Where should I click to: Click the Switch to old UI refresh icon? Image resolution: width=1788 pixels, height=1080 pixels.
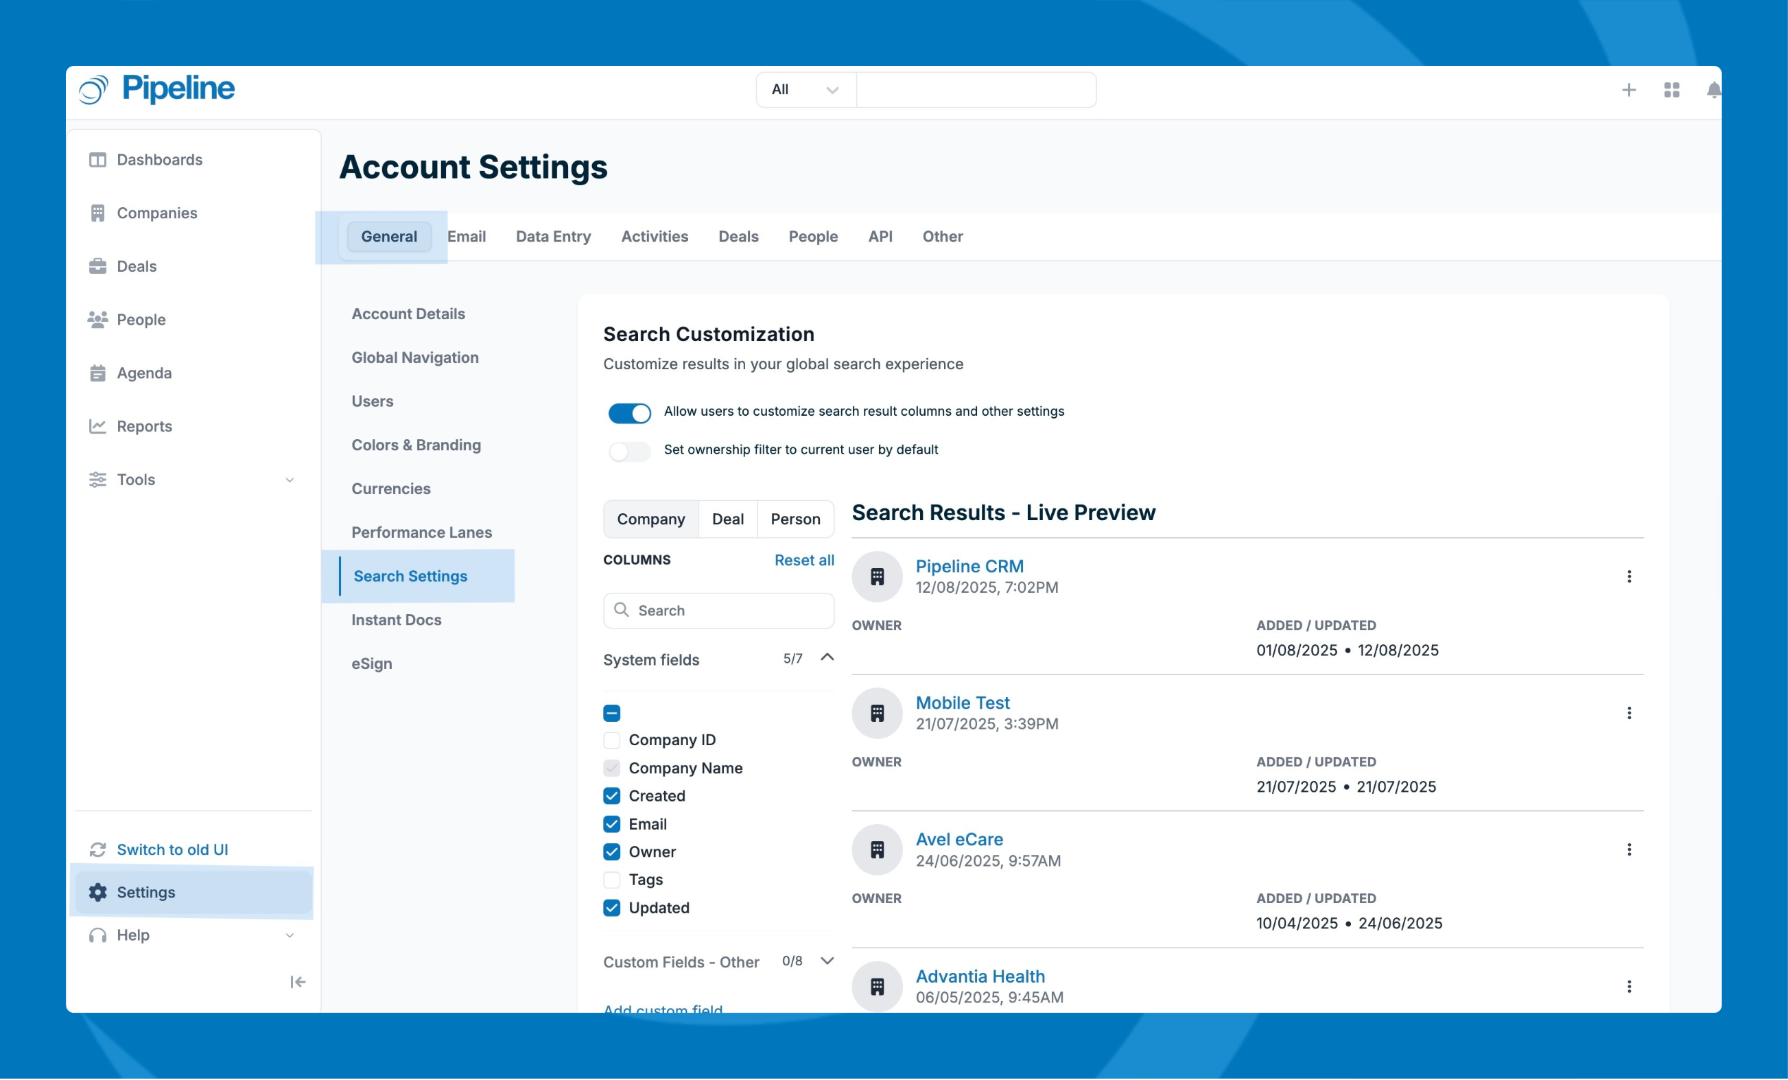tap(97, 849)
